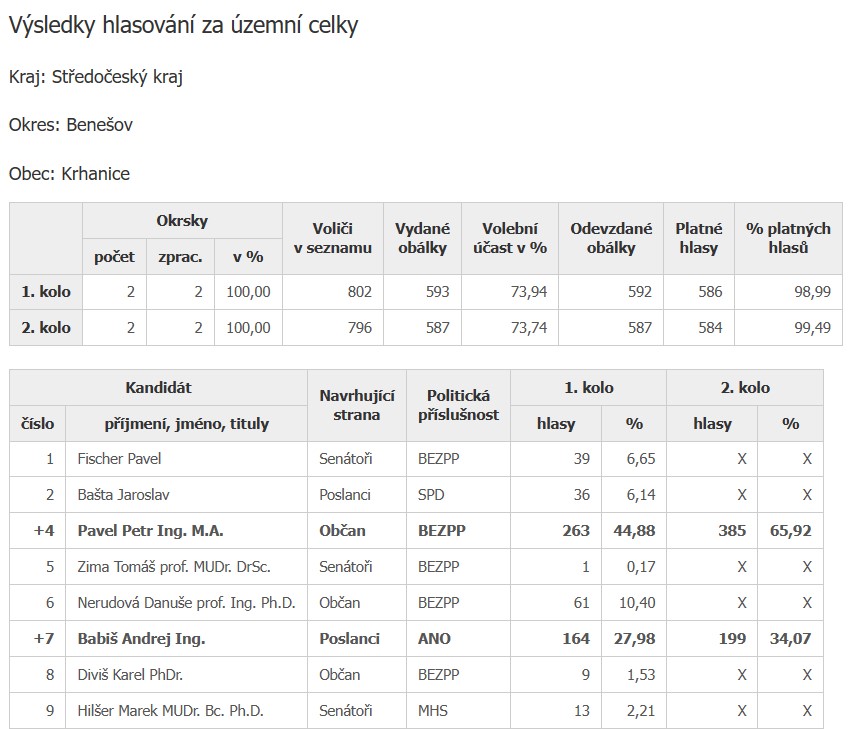
Task: Click candidate name 'Pavel Petr Ing. M.A.'
Action: pyautogui.click(x=151, y=530)
